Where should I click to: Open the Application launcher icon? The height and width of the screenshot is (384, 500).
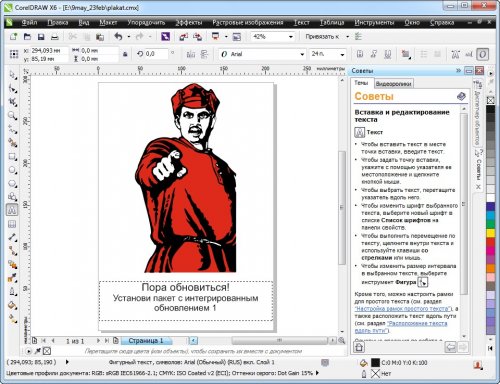[216, 36]
